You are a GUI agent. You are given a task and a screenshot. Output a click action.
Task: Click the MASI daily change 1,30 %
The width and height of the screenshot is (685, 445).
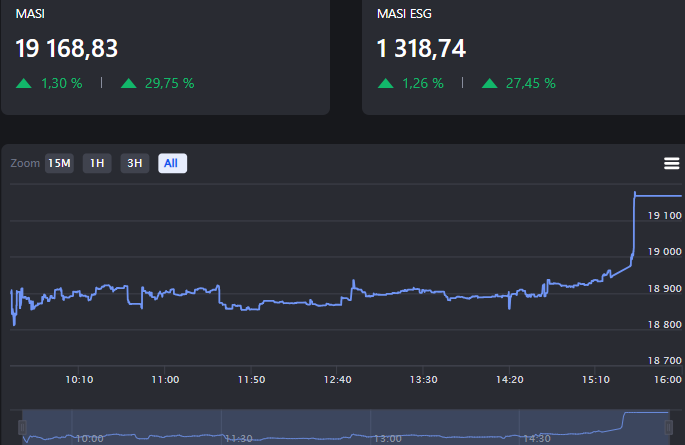tap(62, 83)
